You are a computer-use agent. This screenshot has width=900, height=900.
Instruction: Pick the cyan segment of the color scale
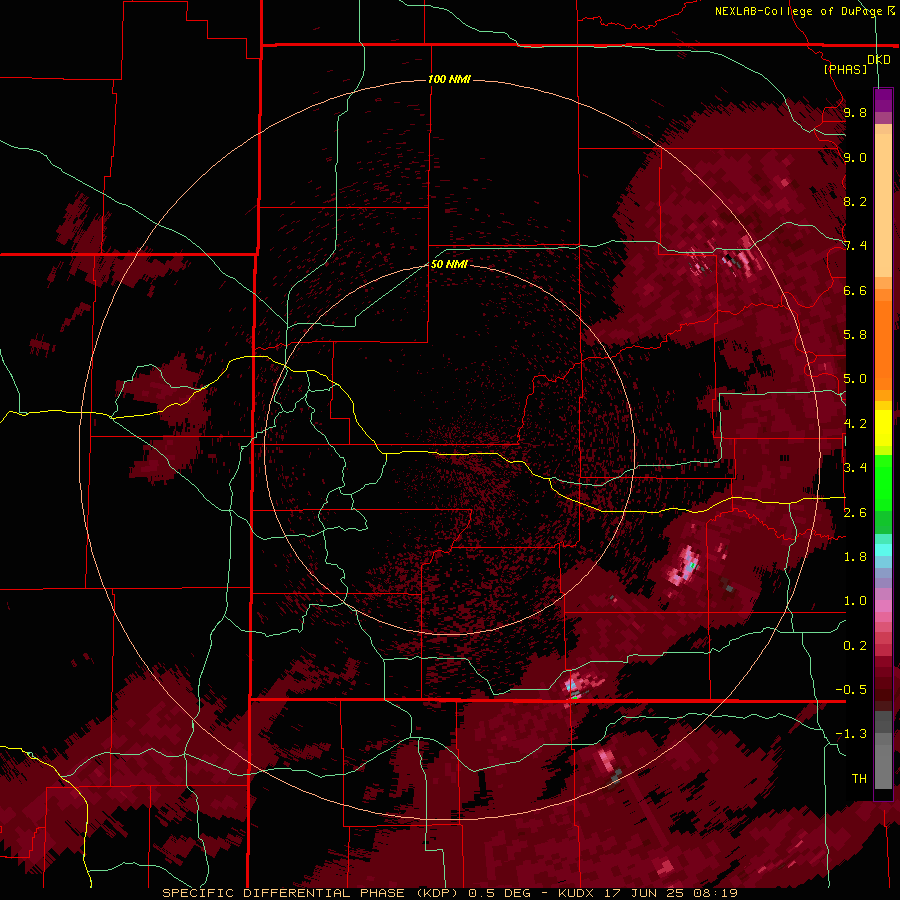click(883, 550)
